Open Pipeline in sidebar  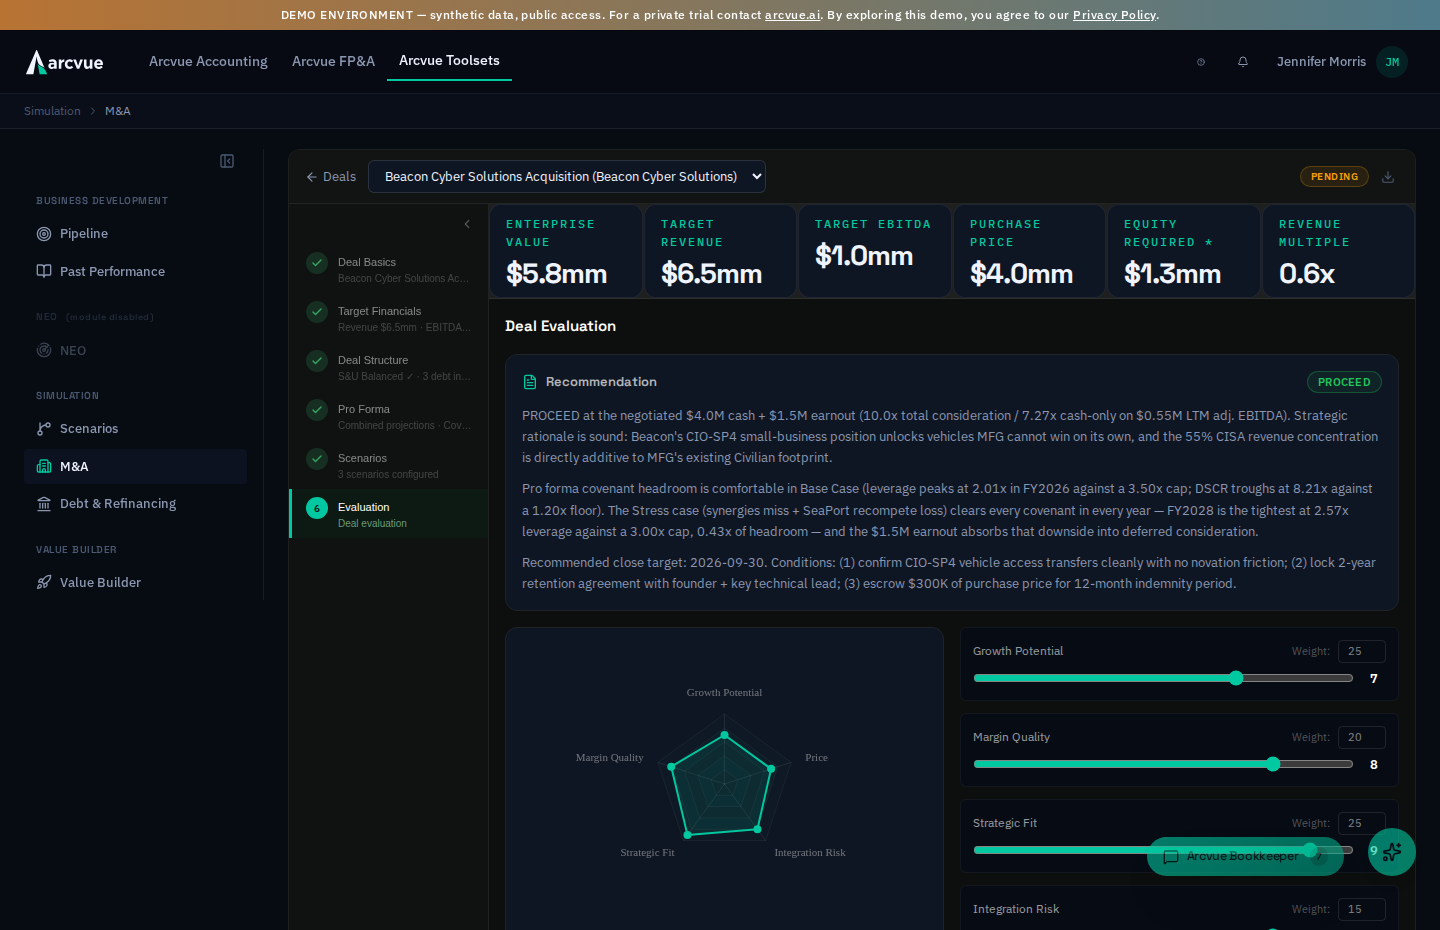point(135,234)
